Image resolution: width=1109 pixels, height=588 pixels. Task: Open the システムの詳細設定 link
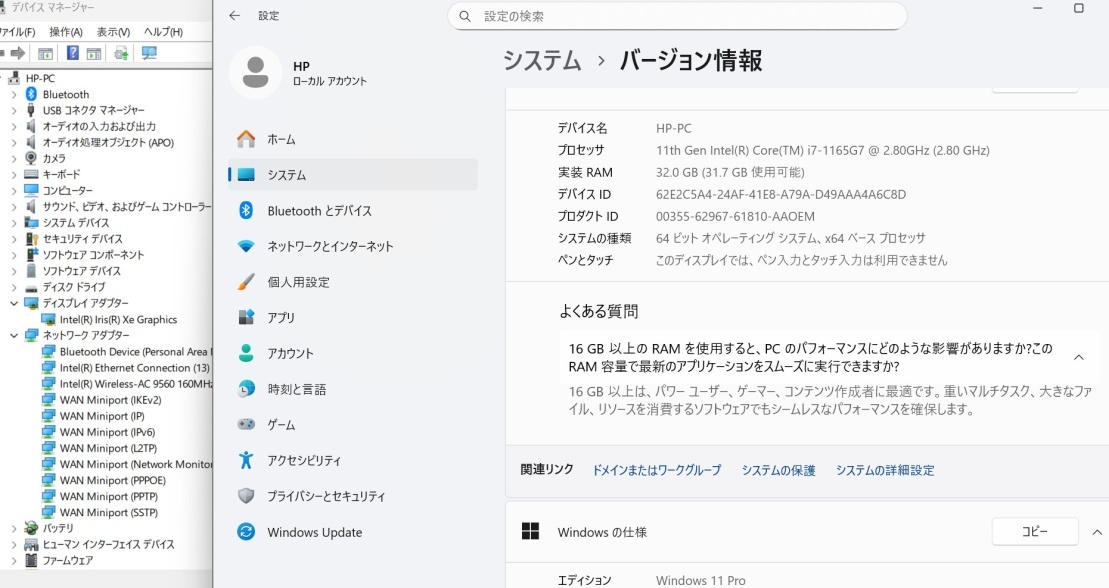click(x=884, y=470)
